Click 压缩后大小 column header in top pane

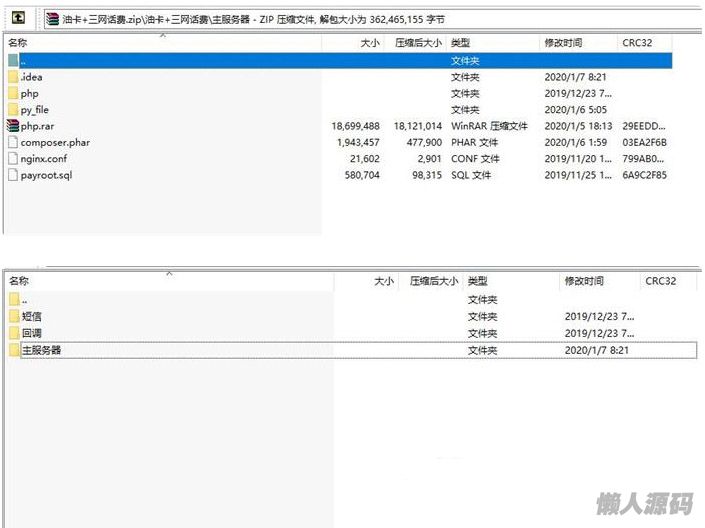418,44
